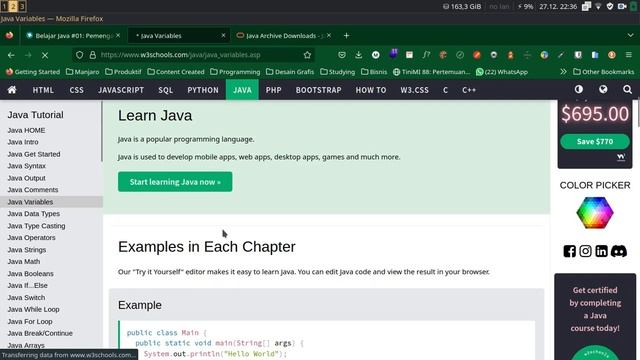Screen dimensions: 640x360
Task: Select JAVASCRIPT in the top navigation
Action: pyautogui.click(x=121, y=90)
